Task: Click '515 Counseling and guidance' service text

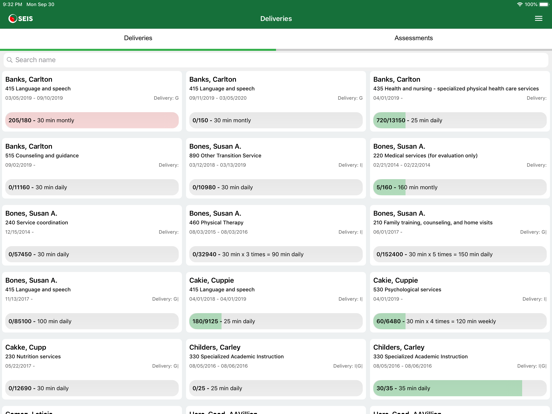Action: point(42,156)
